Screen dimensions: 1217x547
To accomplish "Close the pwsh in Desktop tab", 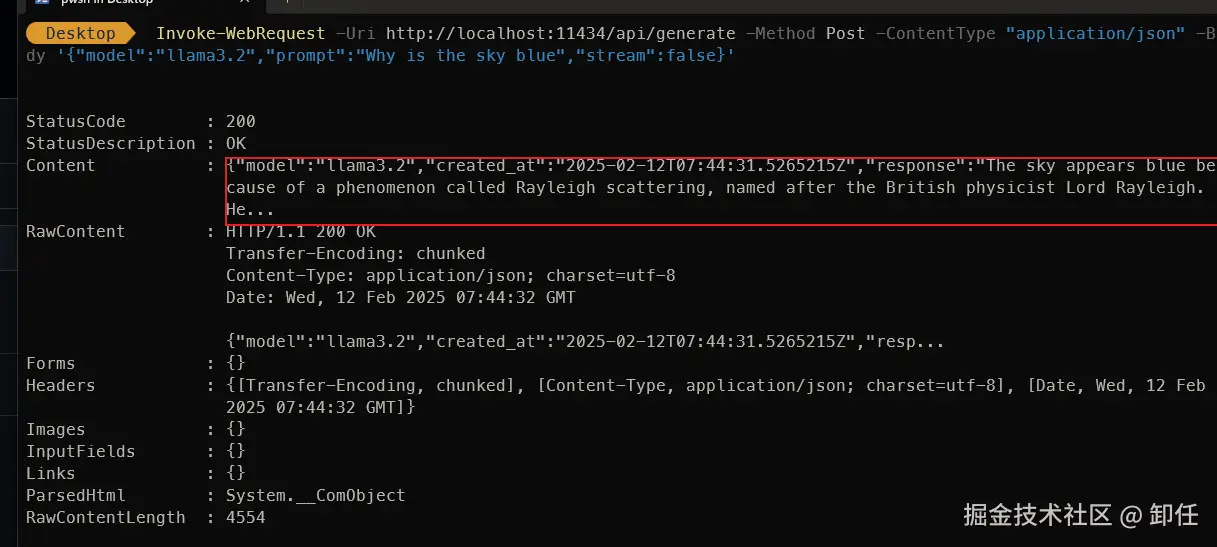I will click(x=245, y=2).
